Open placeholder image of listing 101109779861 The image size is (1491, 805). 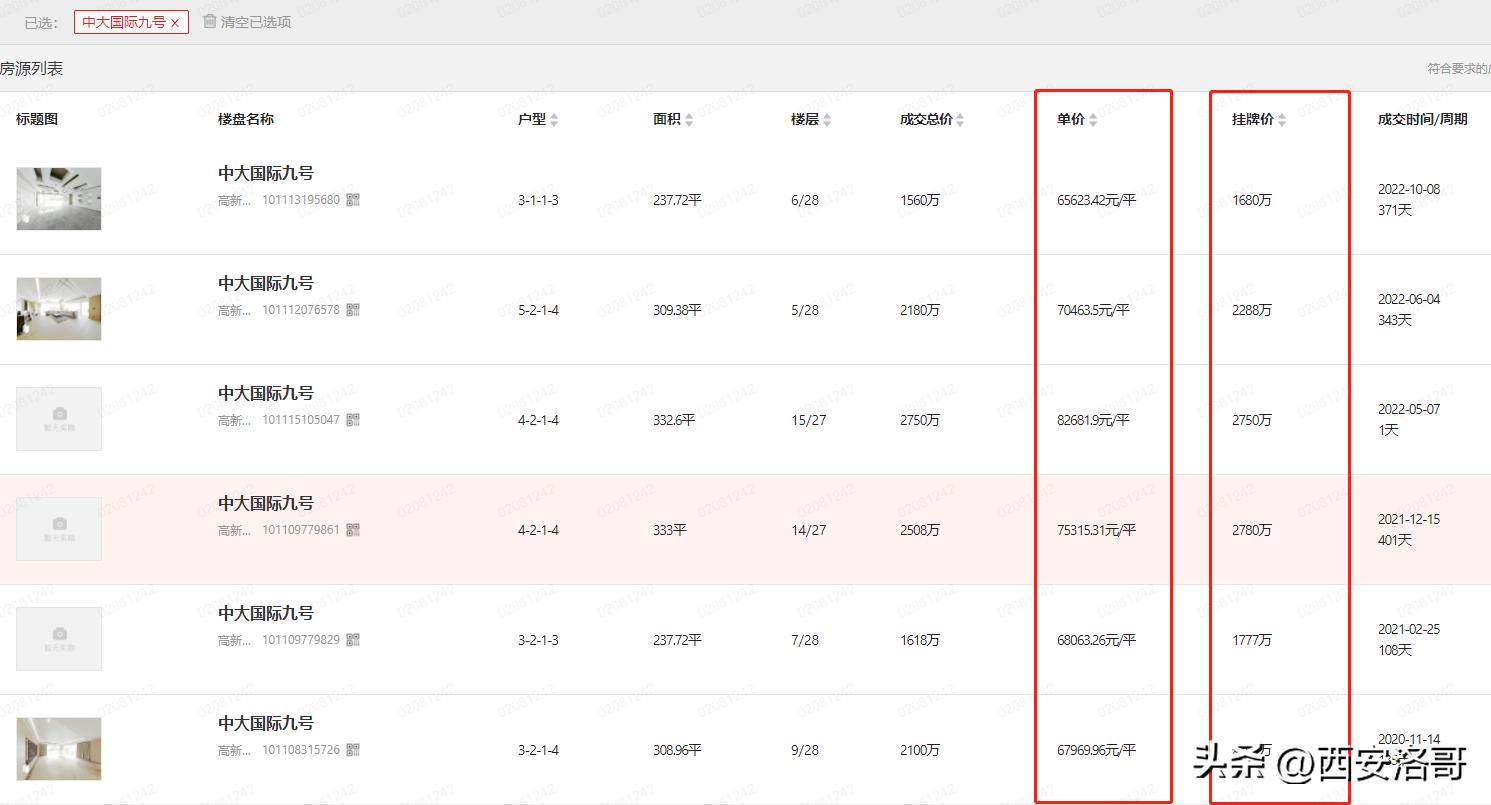tap(59, 529)
